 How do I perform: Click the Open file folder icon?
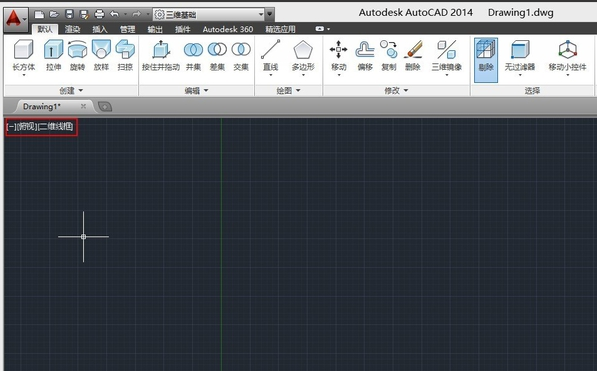(x=54, y=14)
